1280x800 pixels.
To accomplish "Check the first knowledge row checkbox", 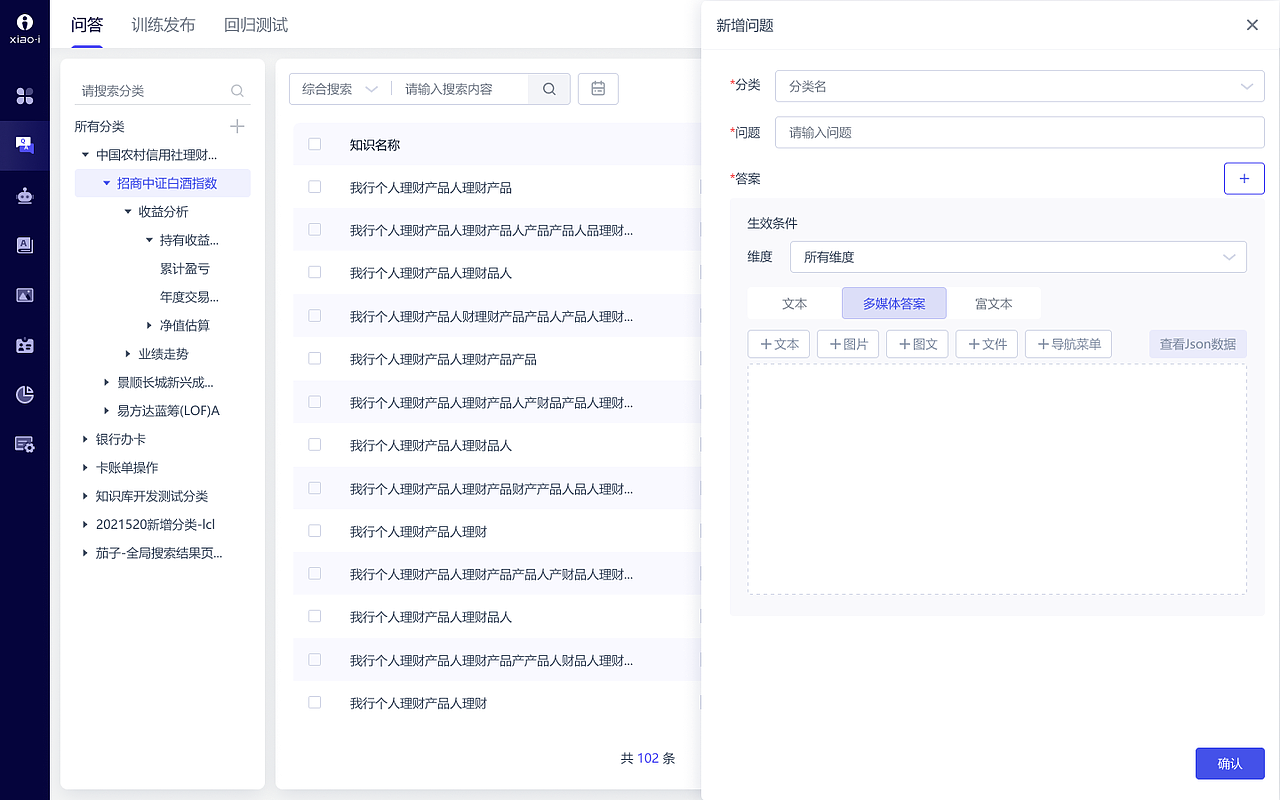I will click(x=315, y=186).
